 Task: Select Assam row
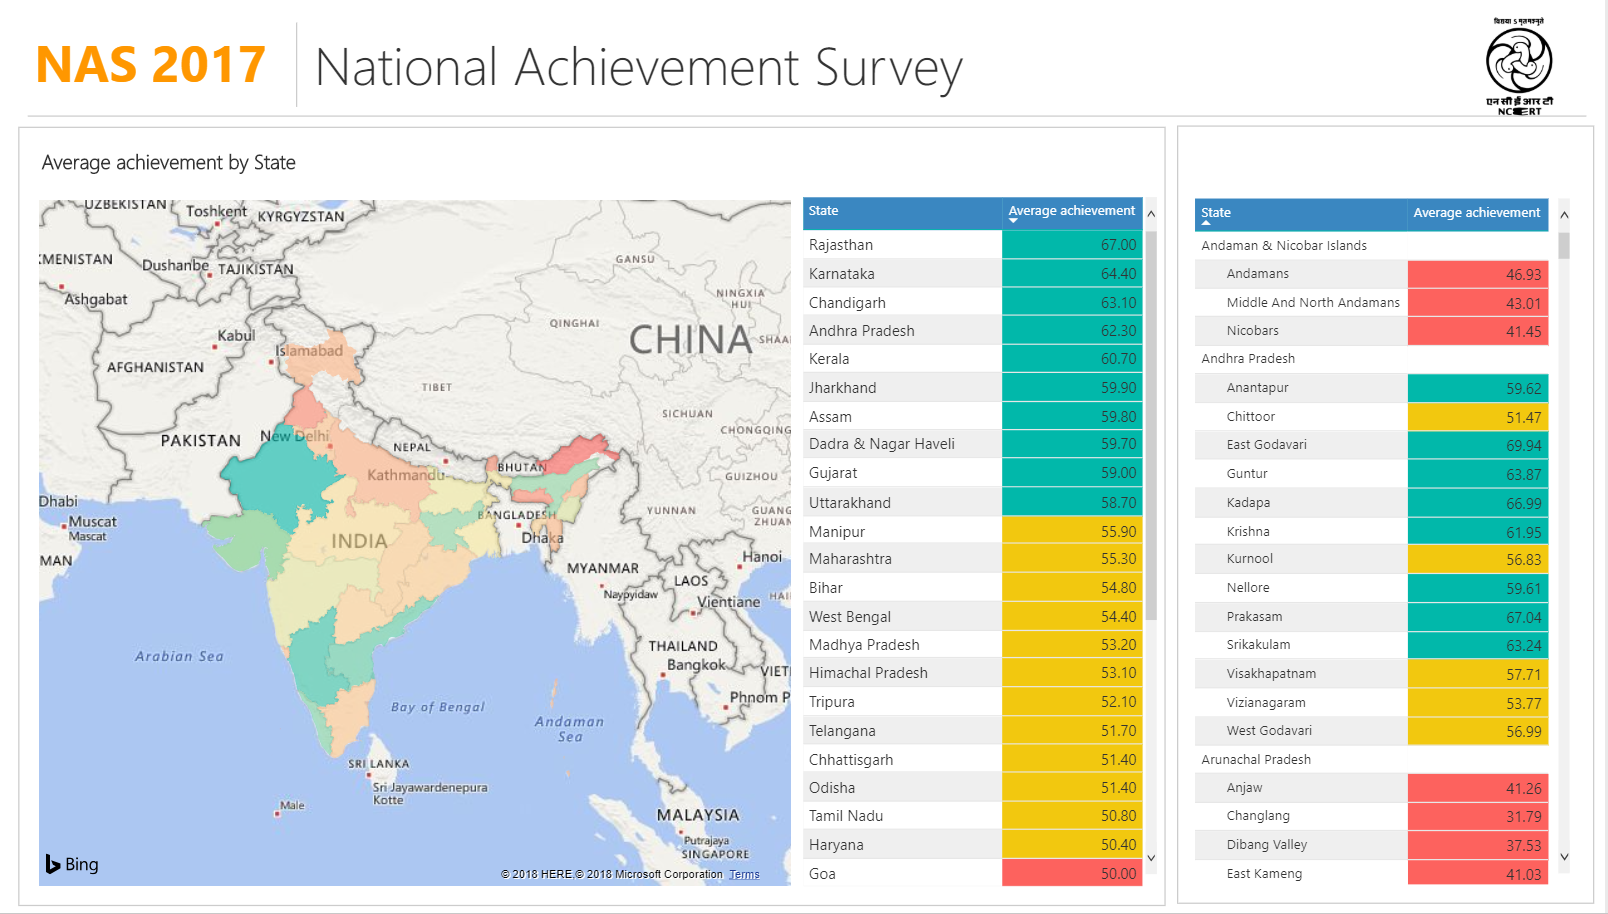973,417
